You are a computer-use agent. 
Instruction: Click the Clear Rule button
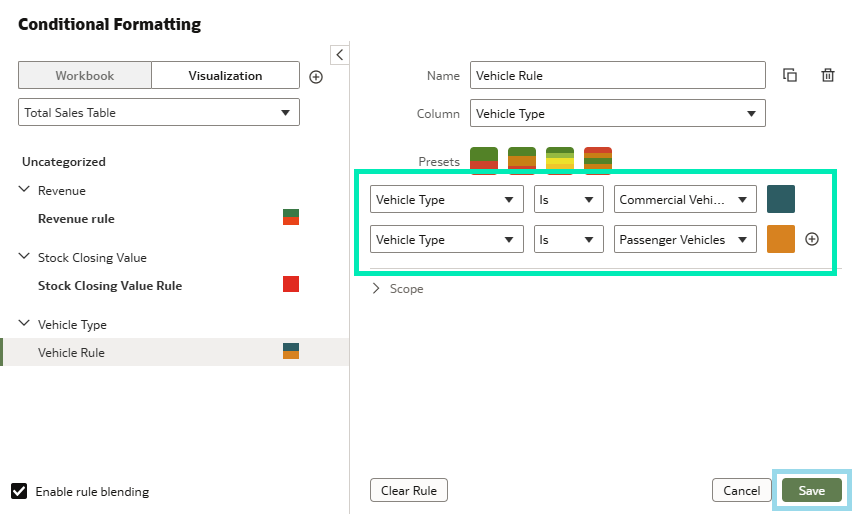tap(409, 491)
